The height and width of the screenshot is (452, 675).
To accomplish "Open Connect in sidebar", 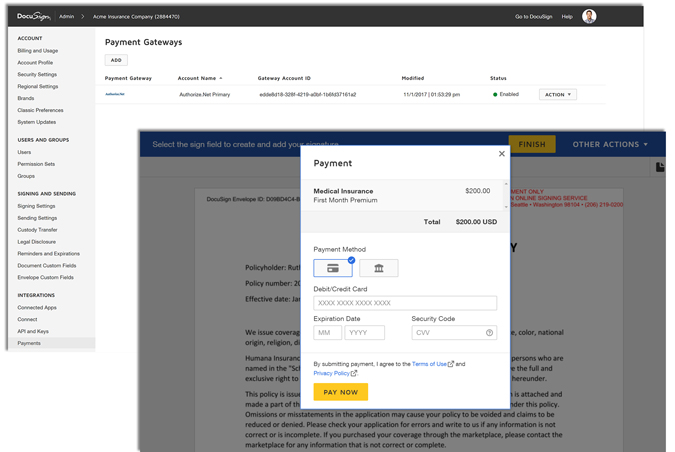I will click(27, 319).
